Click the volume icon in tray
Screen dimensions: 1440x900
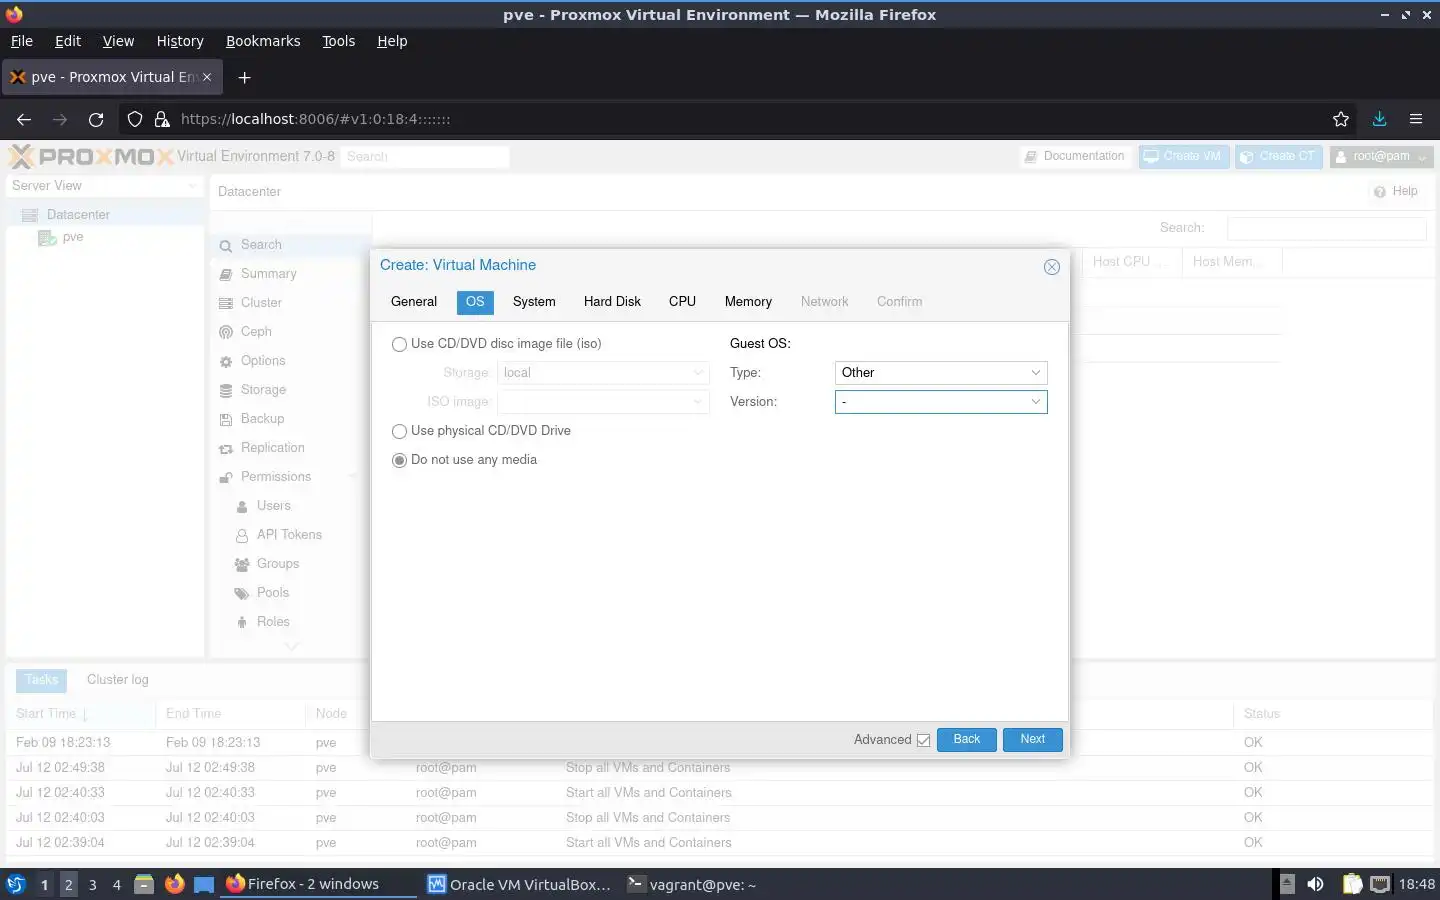(x=1315, y=884)
